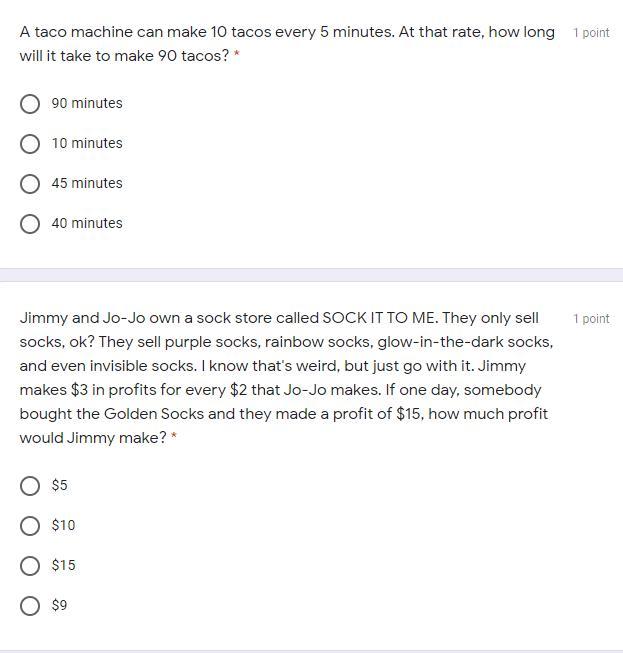Select the 10 minutes radio button
The image size is (623, 653).
30,144
